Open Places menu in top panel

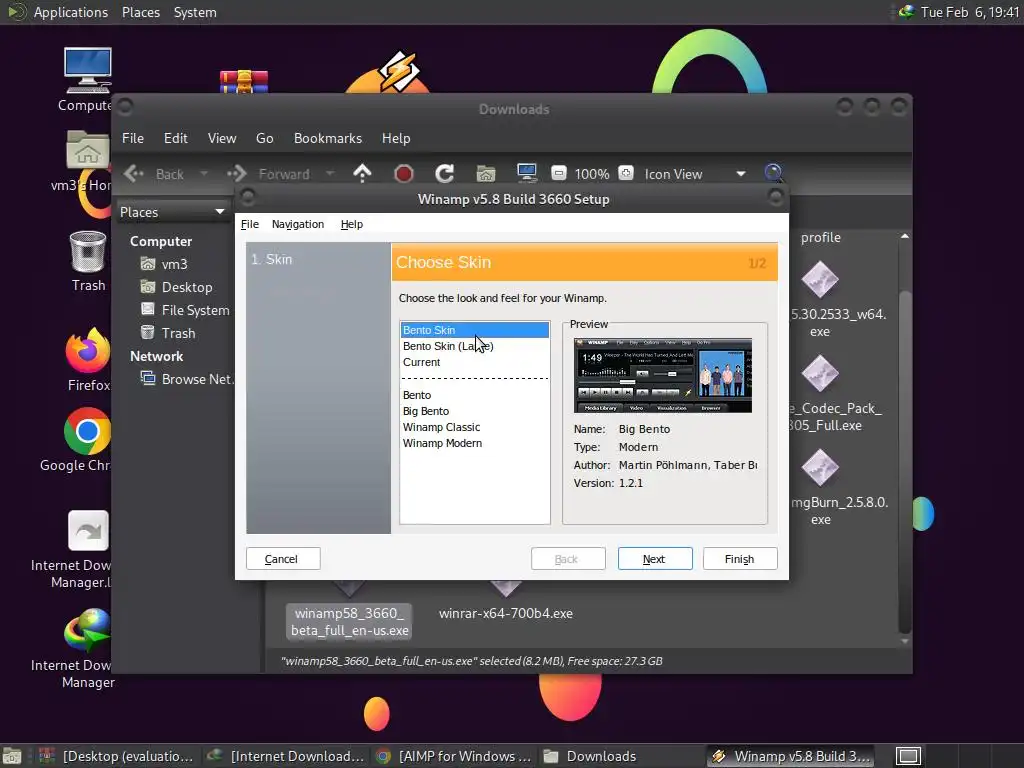tap(140, 12)
